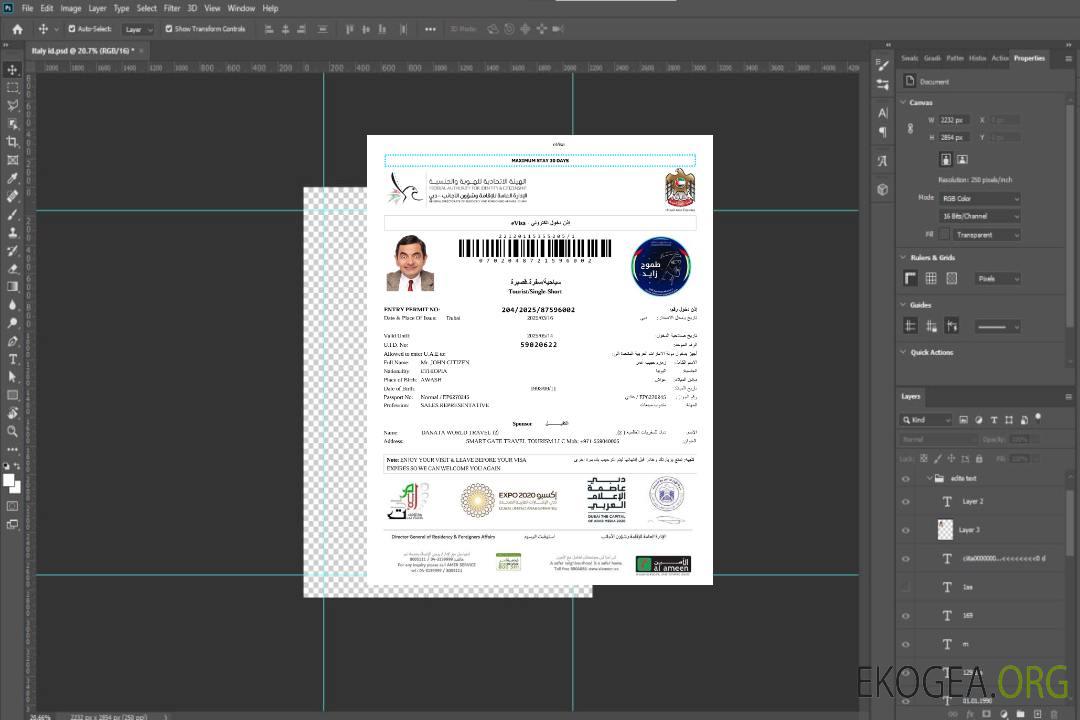The height and width of the screenshot is (720, 1080).
Task: Open the Pixels ruler units dropdown
Action: tap(998, 278)
